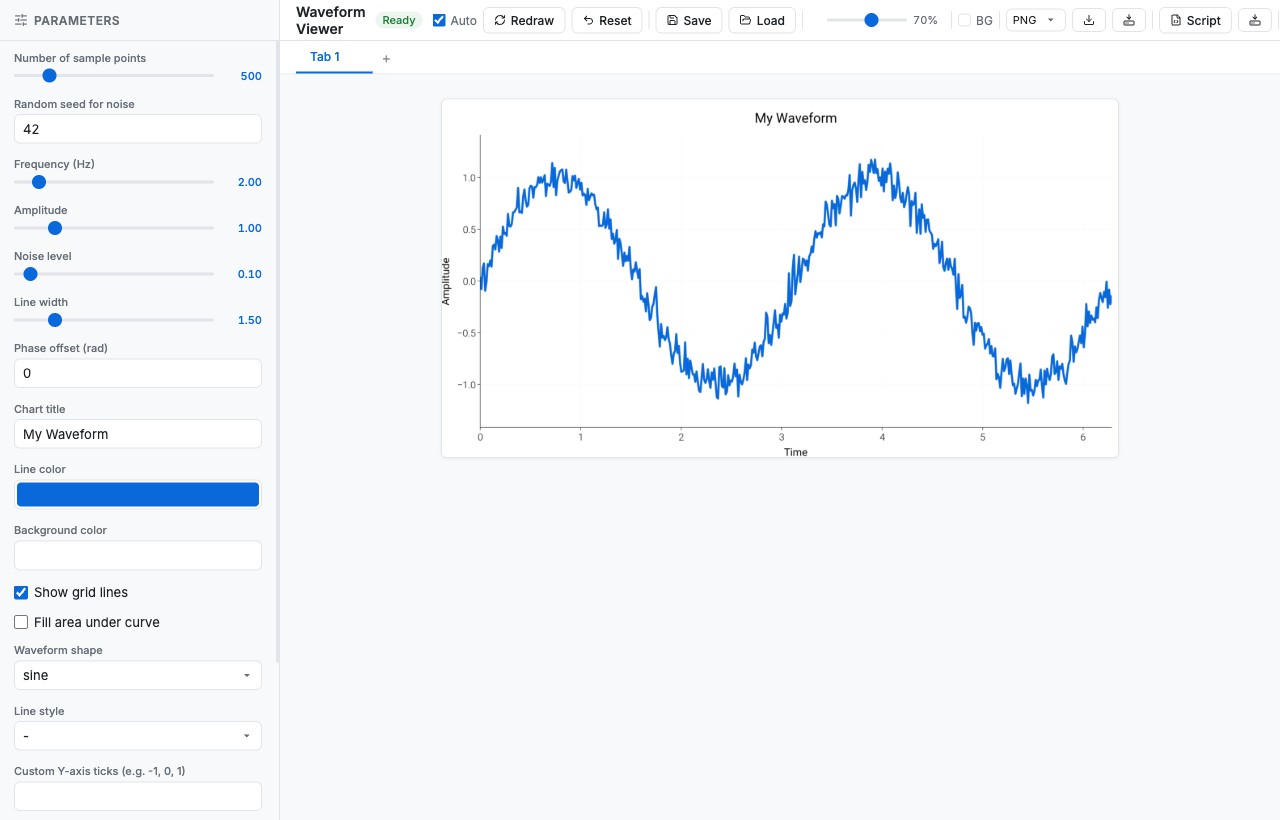Click the Save button
1280x820 pixels.
coord(689,20)
